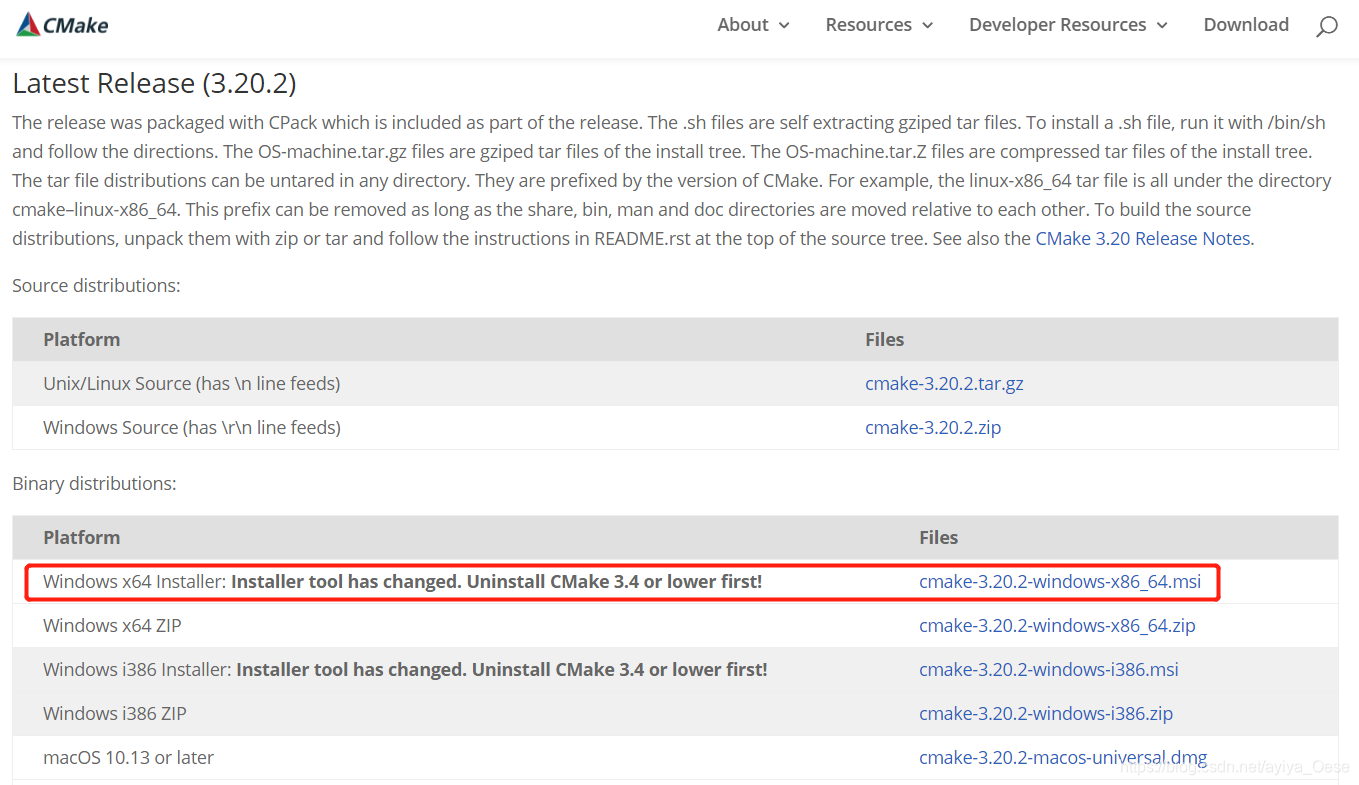The height and width of the screenshot is (785, 1359).
Task: Expand the About menu chevron
Action: click(x=784, y=26)
